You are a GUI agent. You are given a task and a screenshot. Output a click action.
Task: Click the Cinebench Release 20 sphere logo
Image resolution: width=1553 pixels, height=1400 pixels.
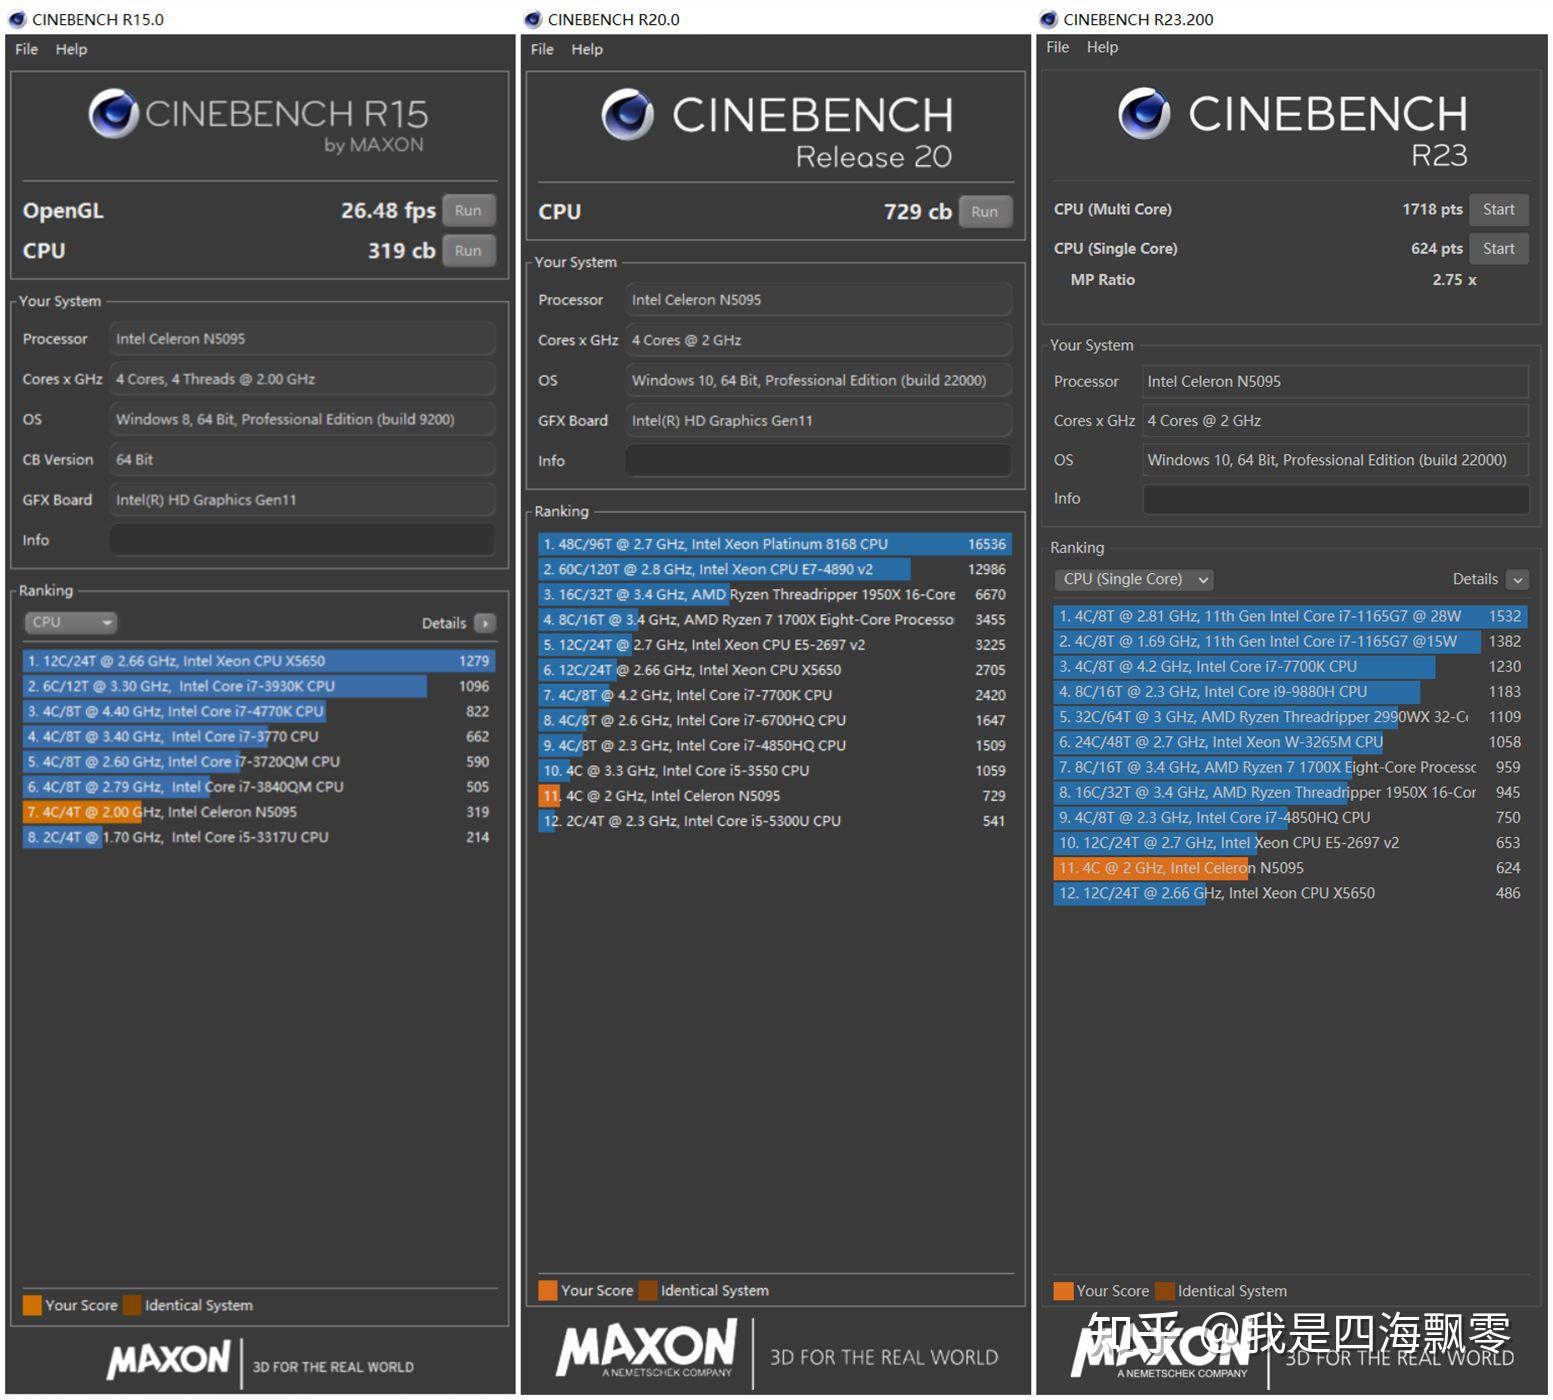[x=628, y=114]
